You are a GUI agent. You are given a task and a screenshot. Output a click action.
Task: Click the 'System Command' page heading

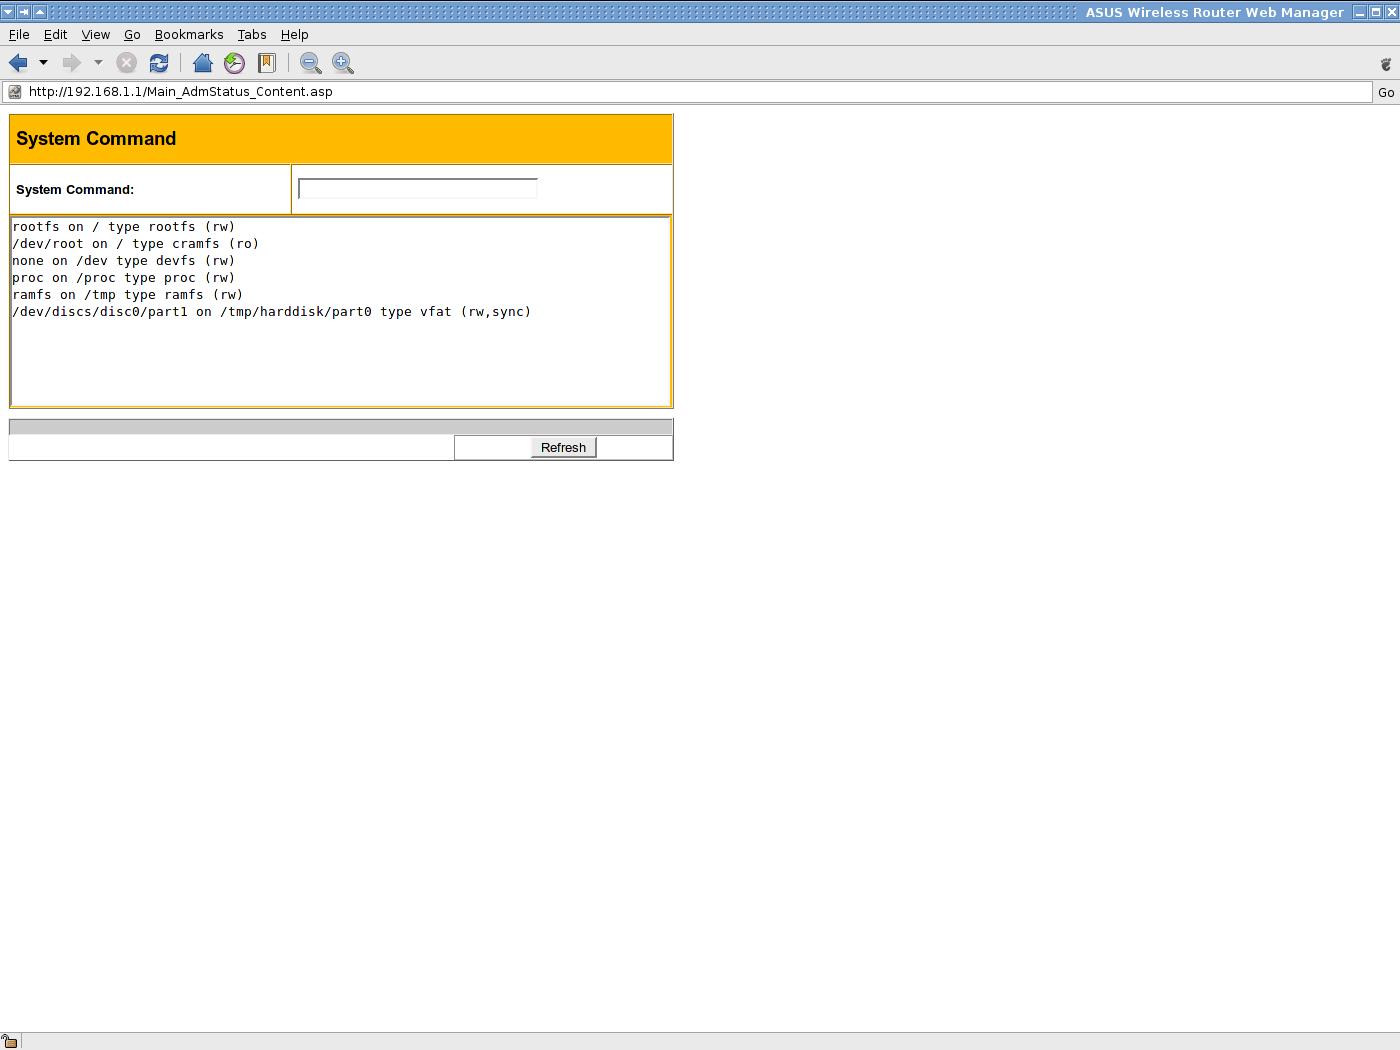[96, 139]
